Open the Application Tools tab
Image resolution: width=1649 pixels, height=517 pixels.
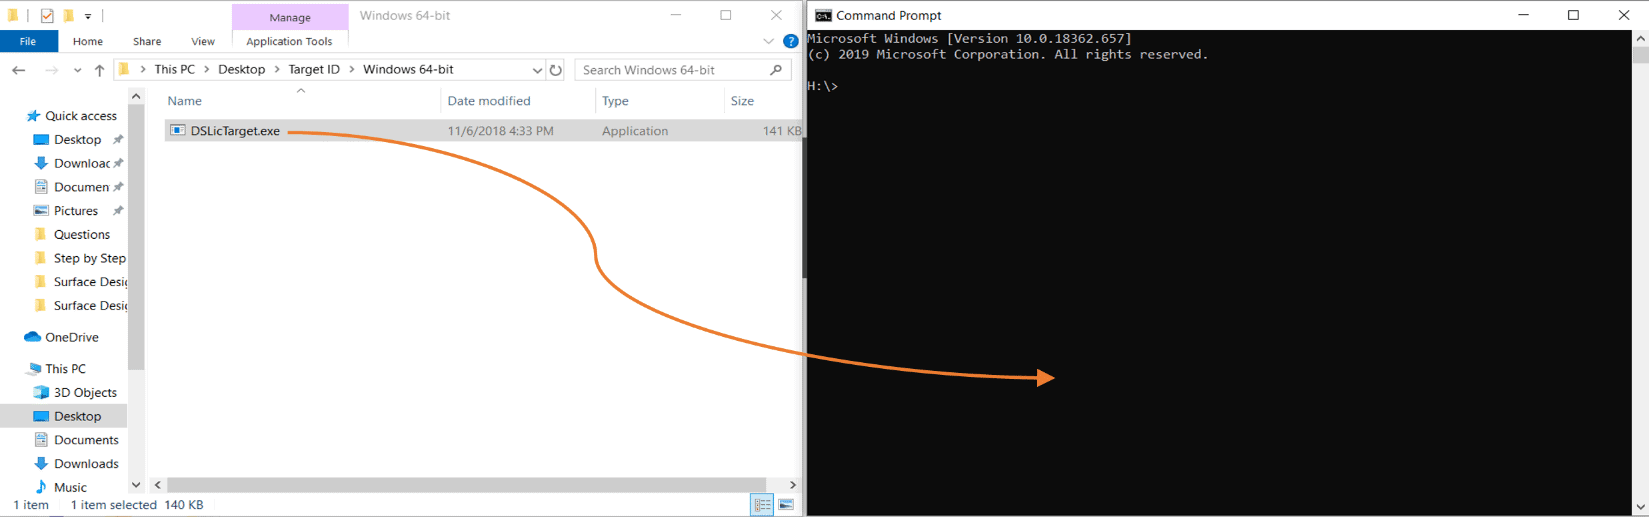click(x=289, y=41)
